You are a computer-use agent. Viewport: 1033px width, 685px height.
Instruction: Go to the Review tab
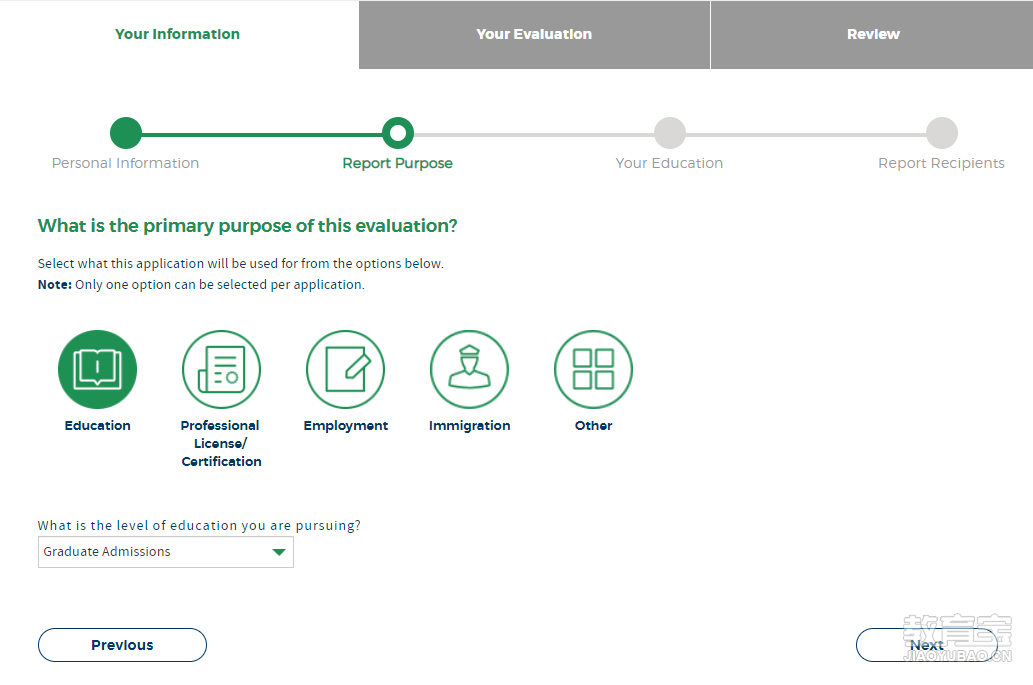point(873,34)
